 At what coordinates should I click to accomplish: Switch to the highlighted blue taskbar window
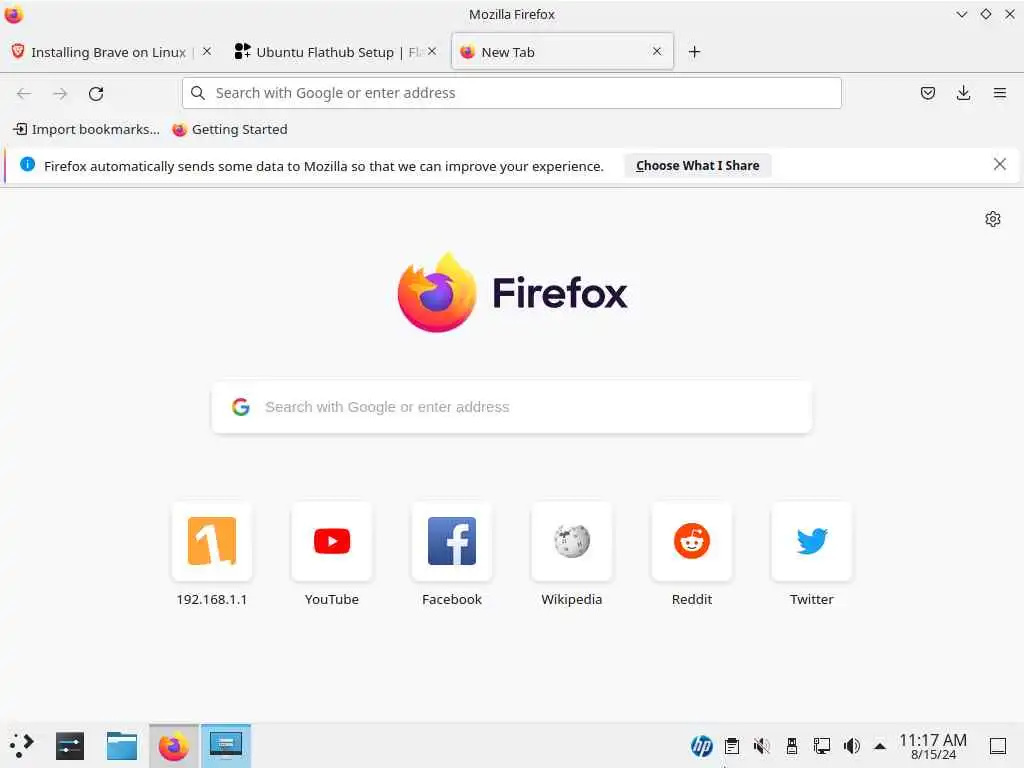click(225, 746)
